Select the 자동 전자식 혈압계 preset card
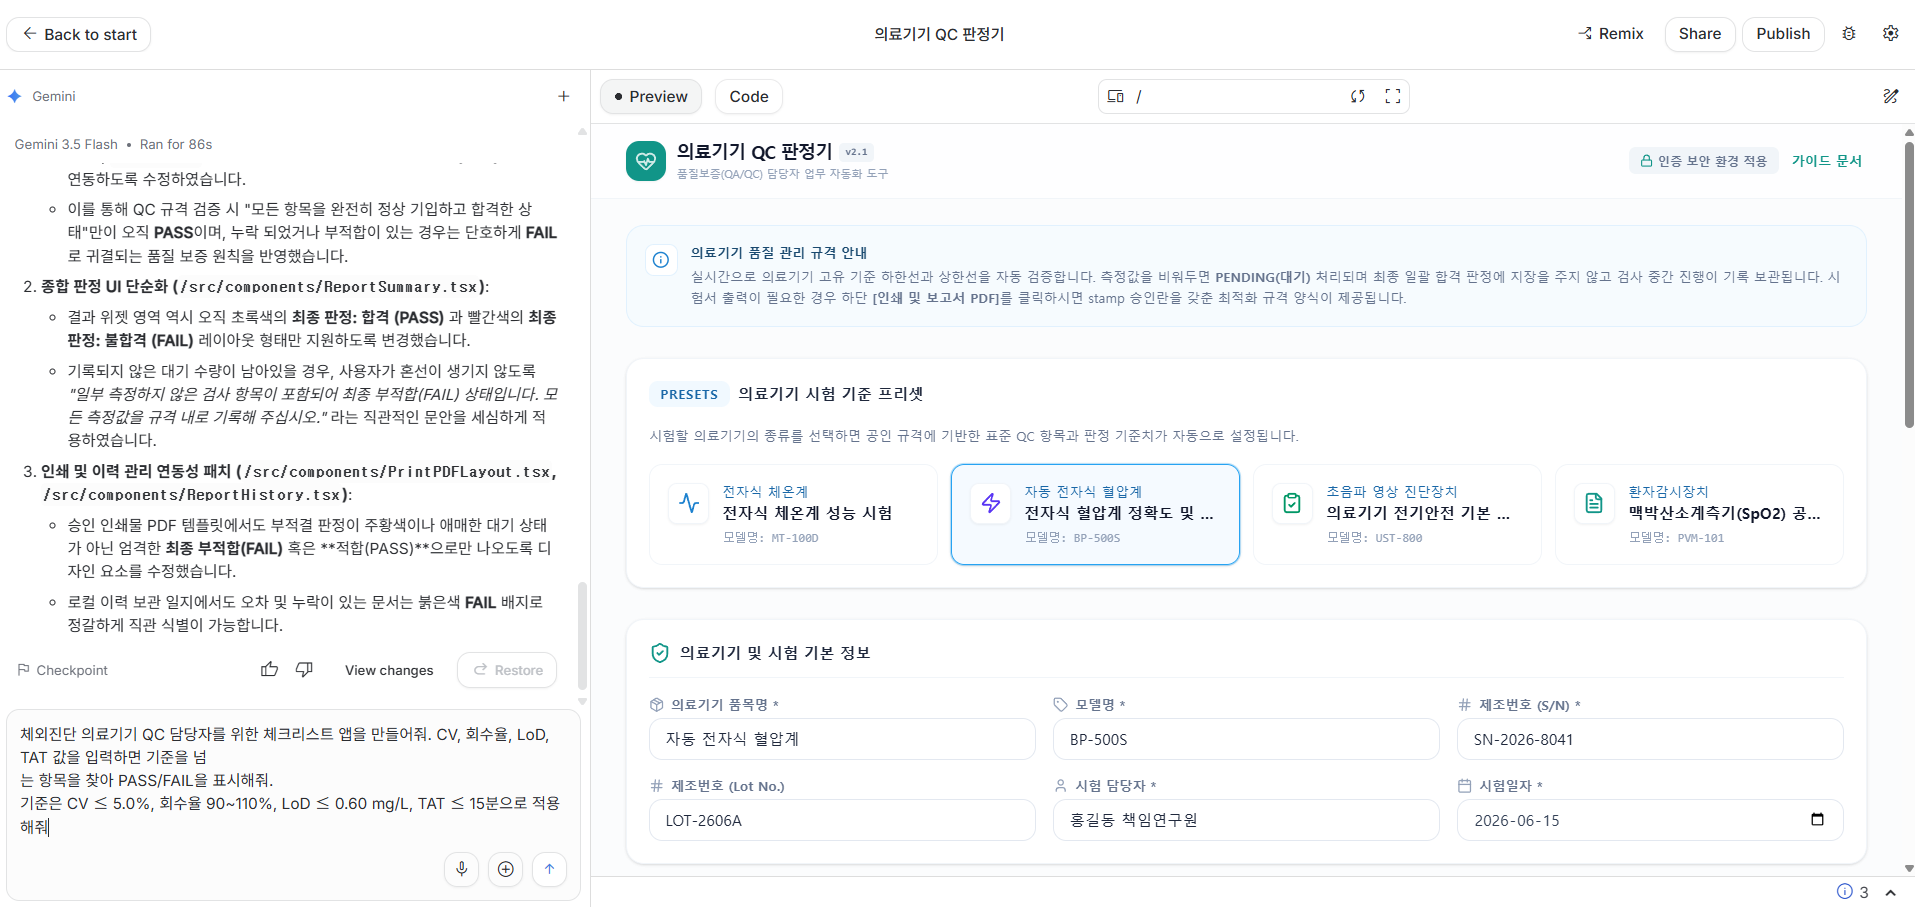This screenshot has height=907, width=1915. pyautogui.click(x=1095, y=514)
